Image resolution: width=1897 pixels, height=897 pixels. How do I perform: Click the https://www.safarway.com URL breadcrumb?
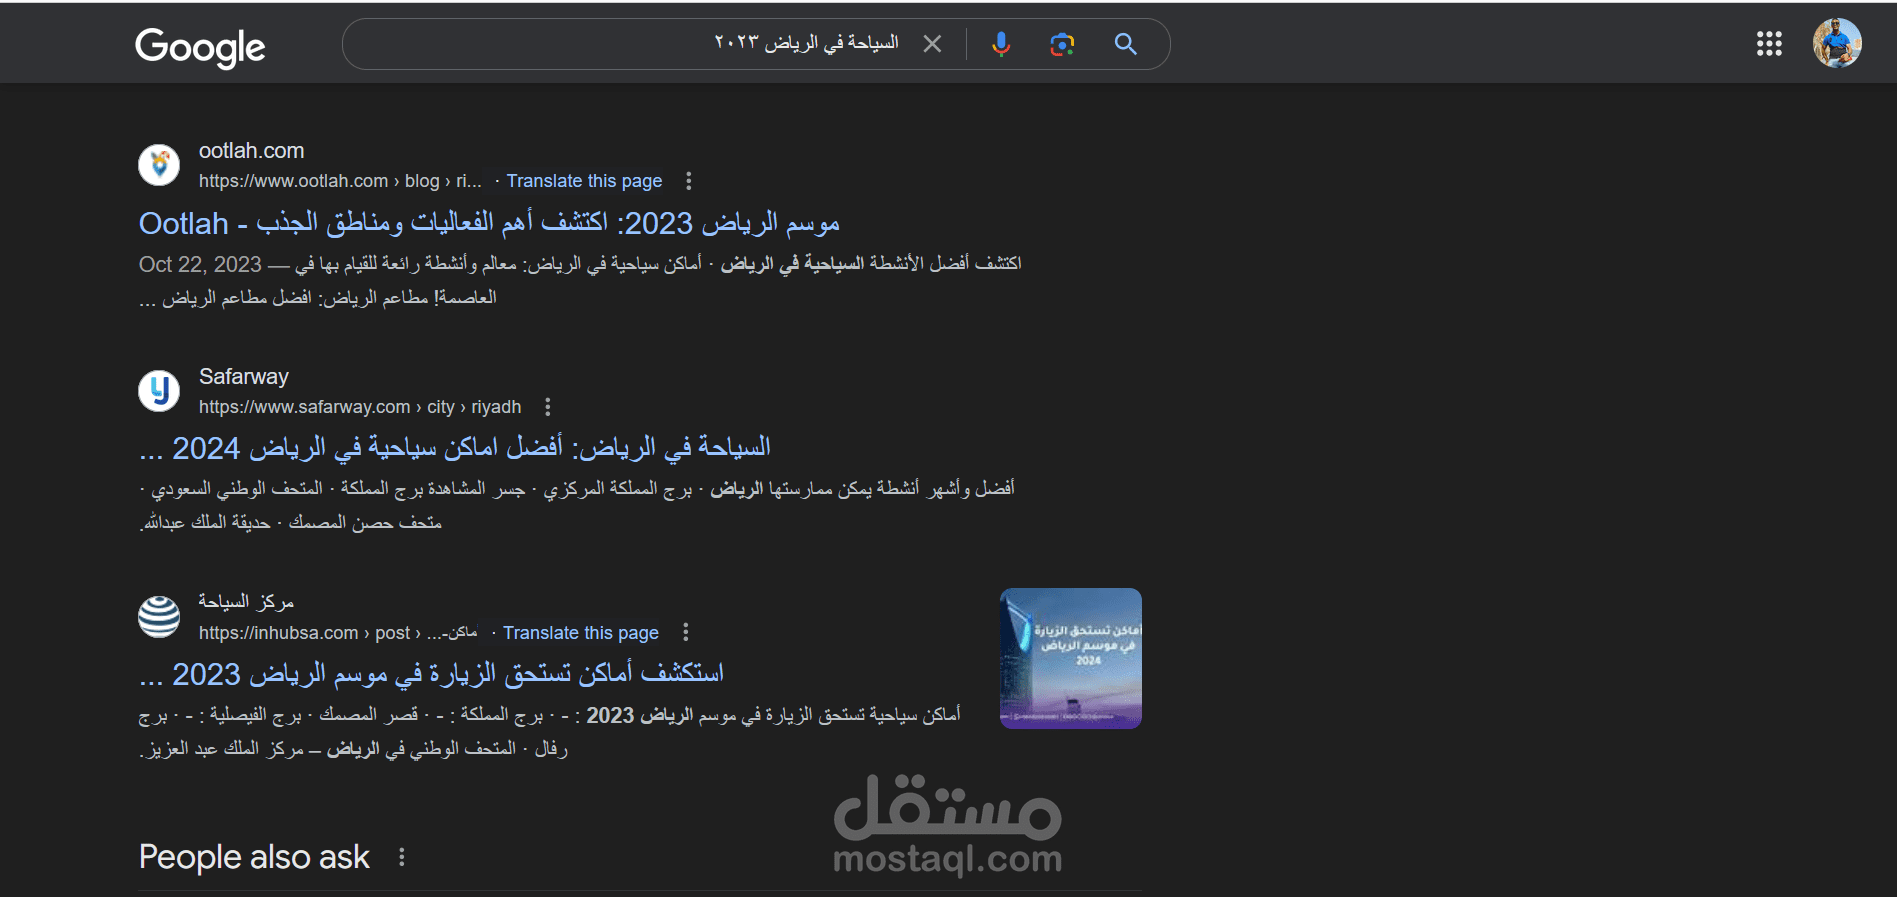(x=360, y=407)
